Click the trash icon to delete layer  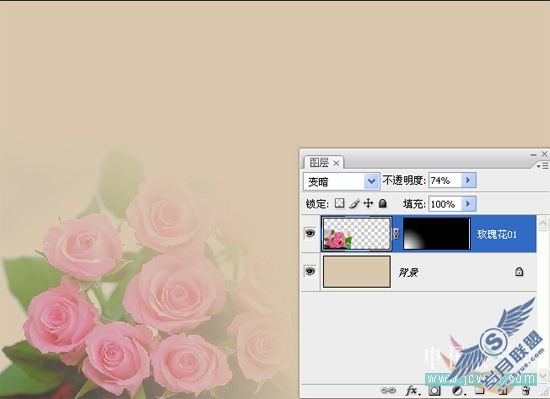pos(525,390)
